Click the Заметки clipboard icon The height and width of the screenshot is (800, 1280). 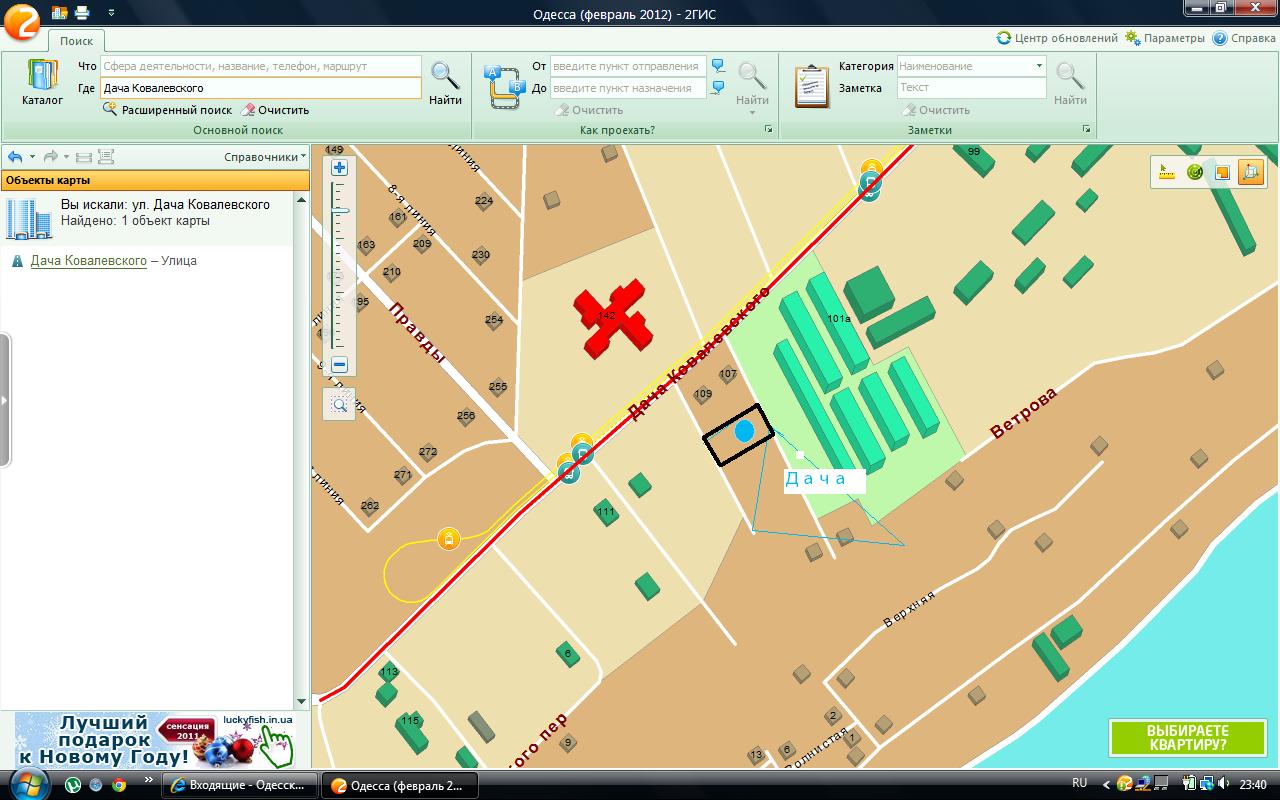point(811,86)
